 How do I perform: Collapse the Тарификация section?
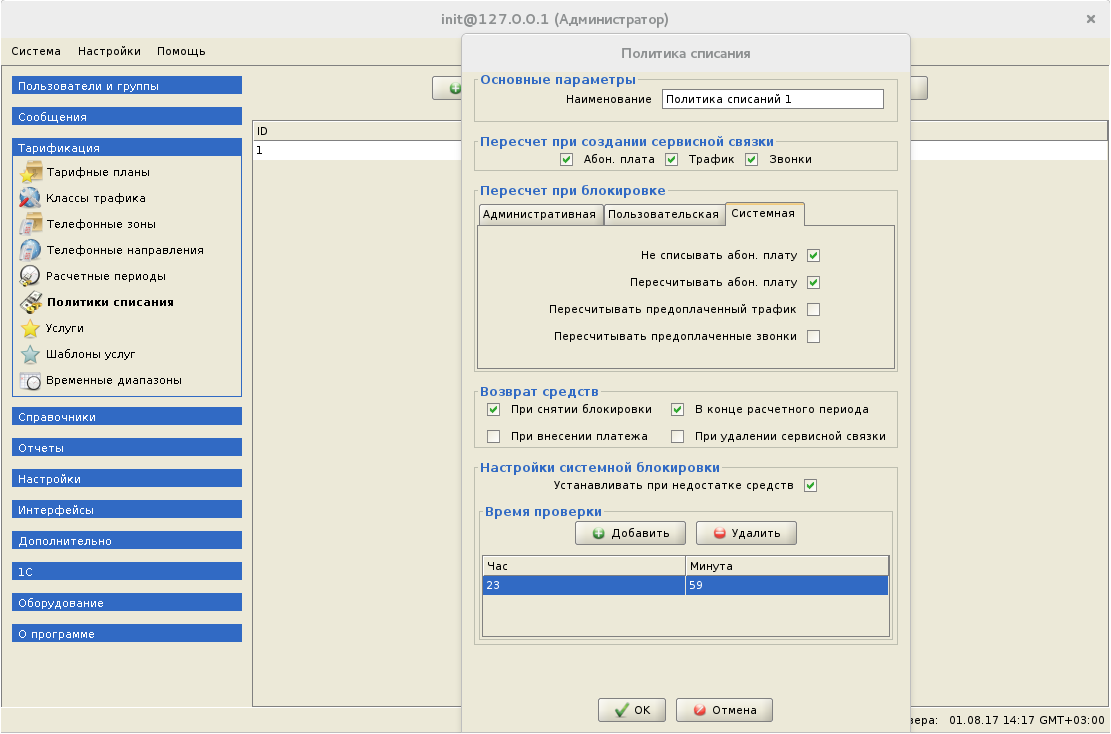[127, 147]
